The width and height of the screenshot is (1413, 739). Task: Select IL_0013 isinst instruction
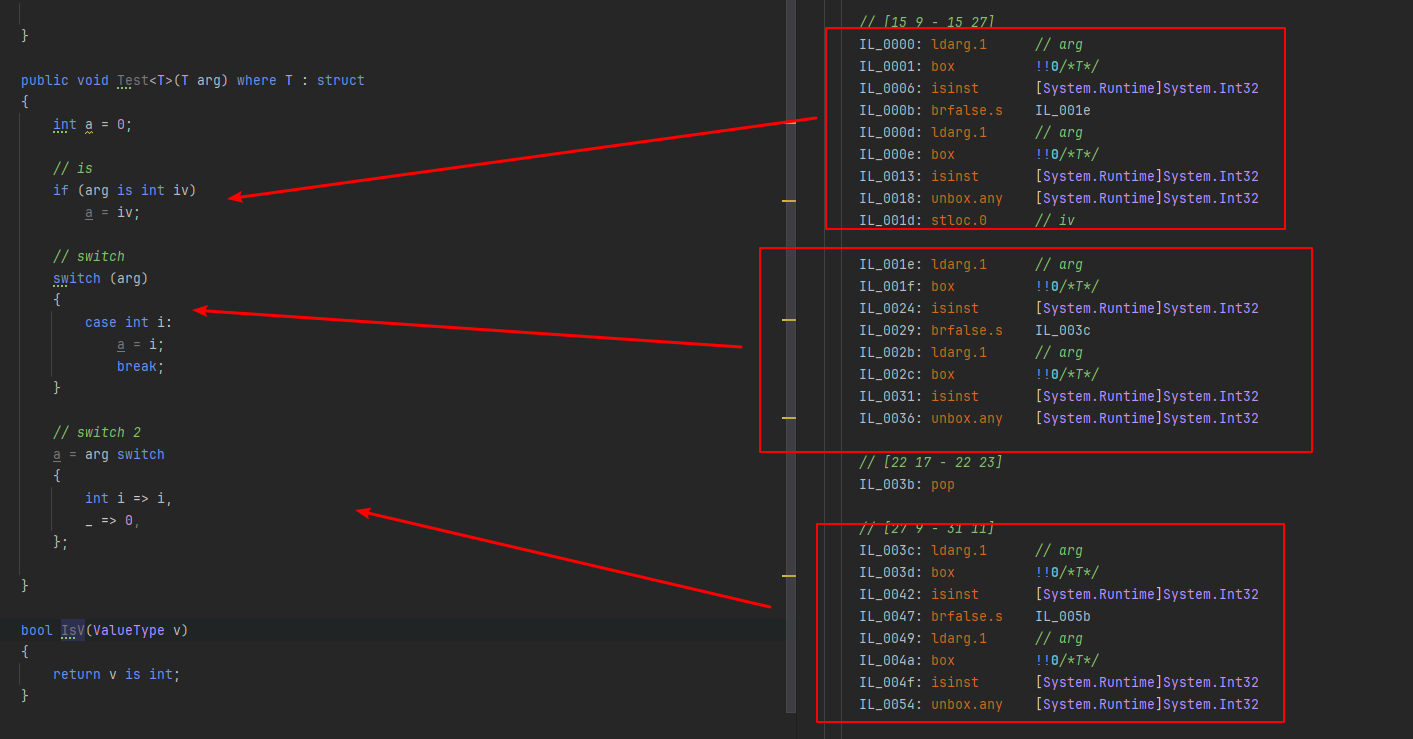(1058, 176)
